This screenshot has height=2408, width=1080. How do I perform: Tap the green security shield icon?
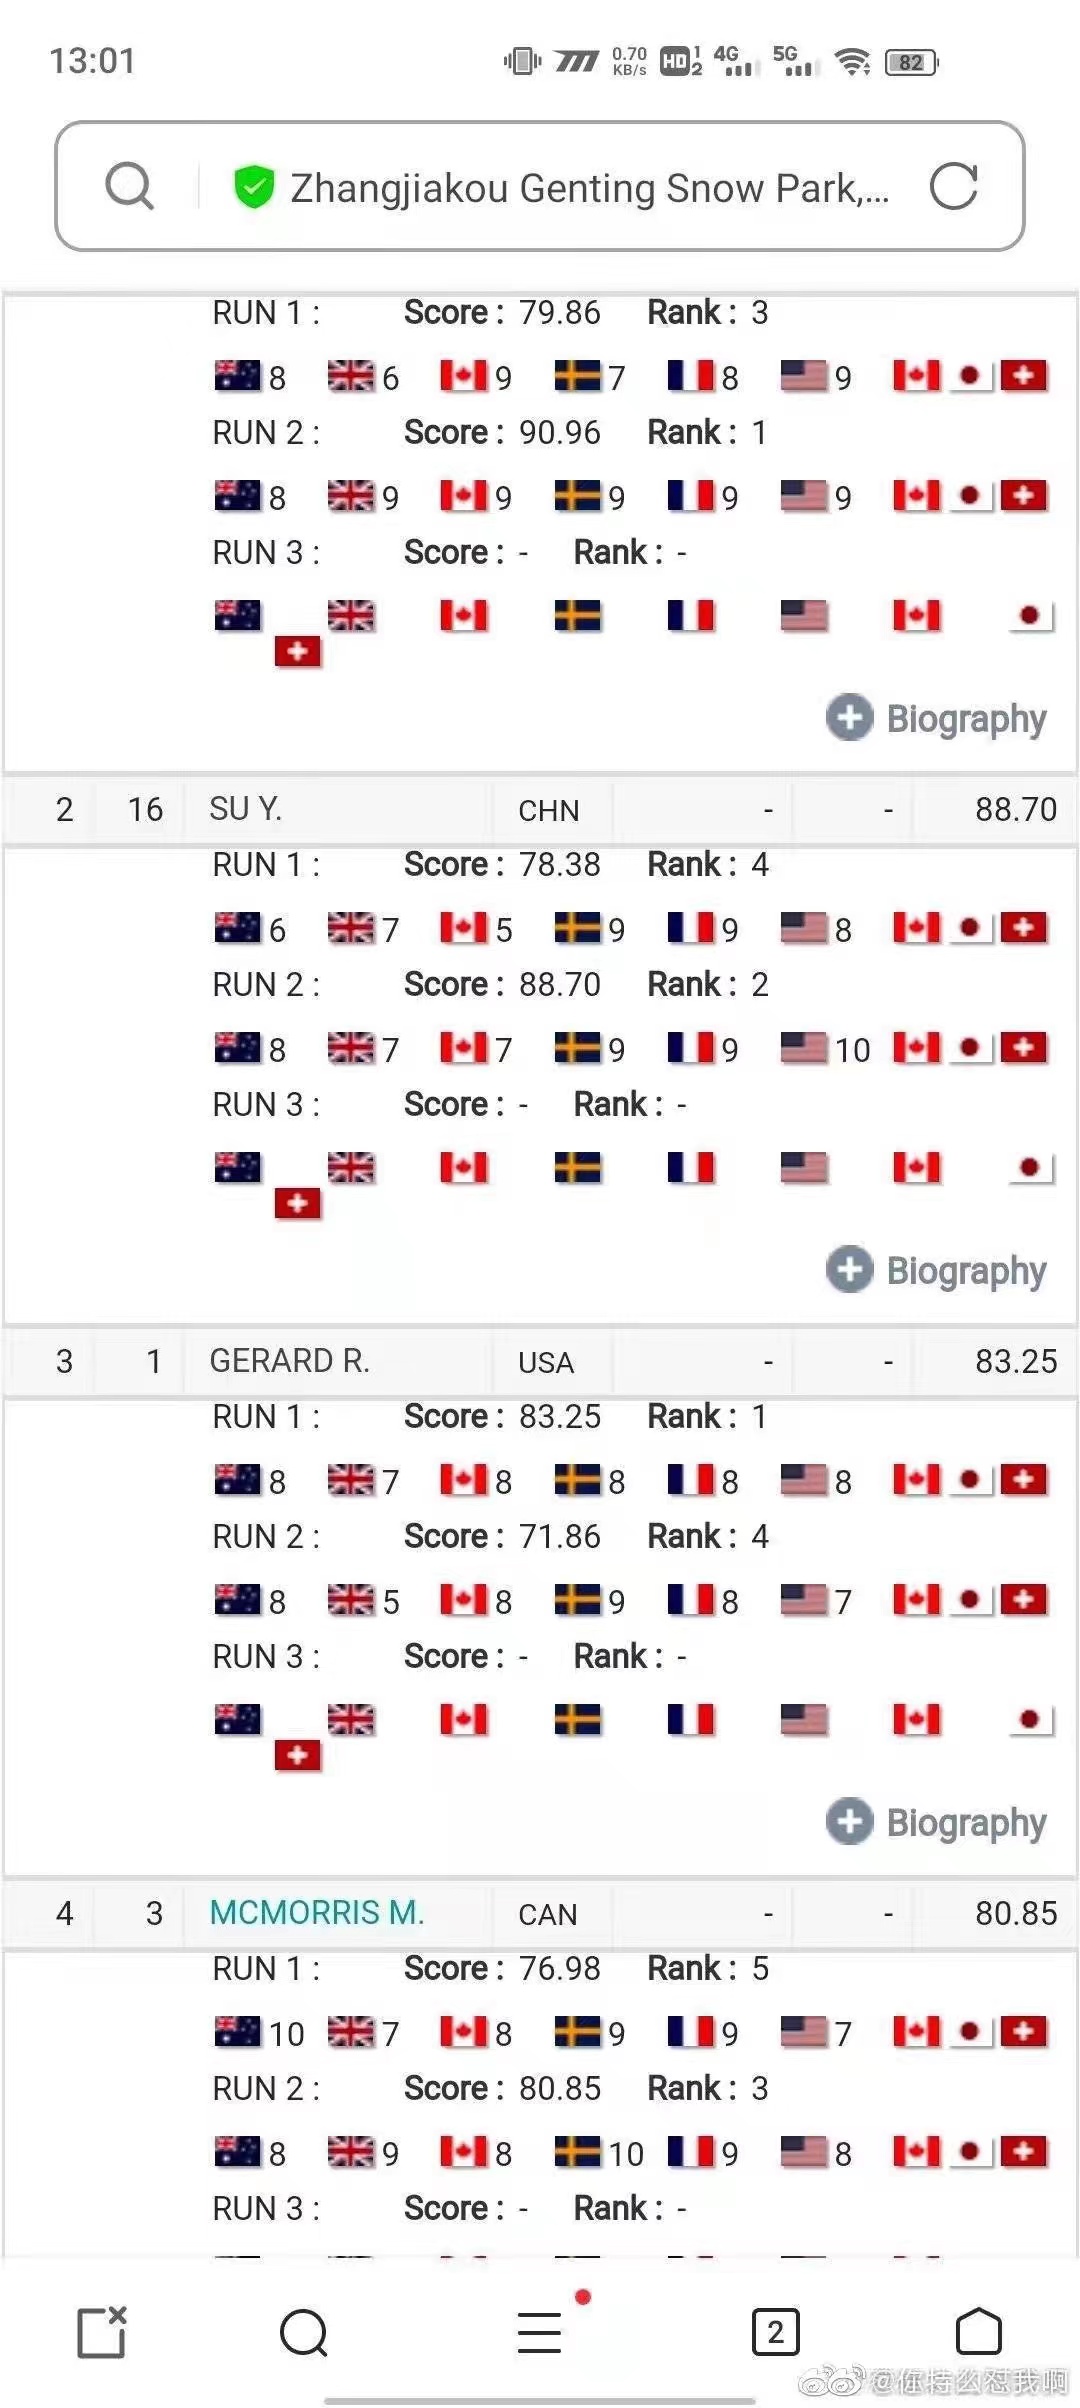[x=254, y=187]
